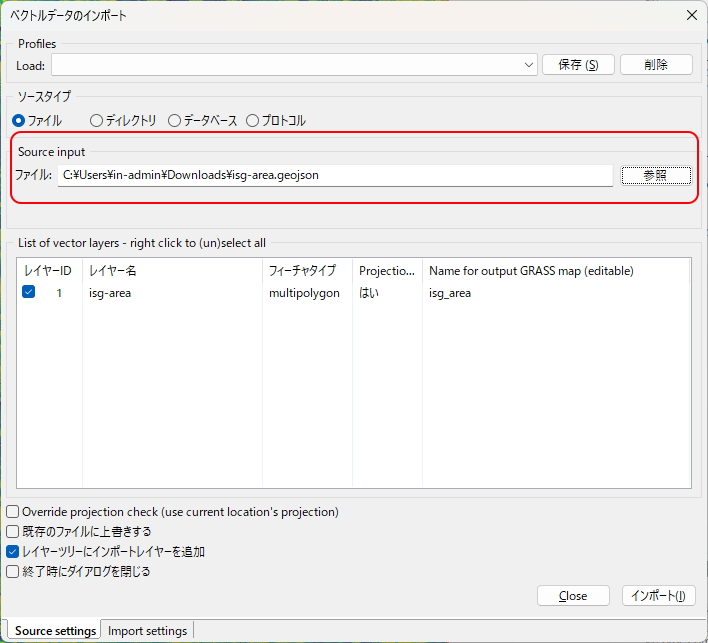This screenshot has width=708, height=643.
Task: Enable 終了時にダイアログを閉じる checkbox
Action: (13, 571)
